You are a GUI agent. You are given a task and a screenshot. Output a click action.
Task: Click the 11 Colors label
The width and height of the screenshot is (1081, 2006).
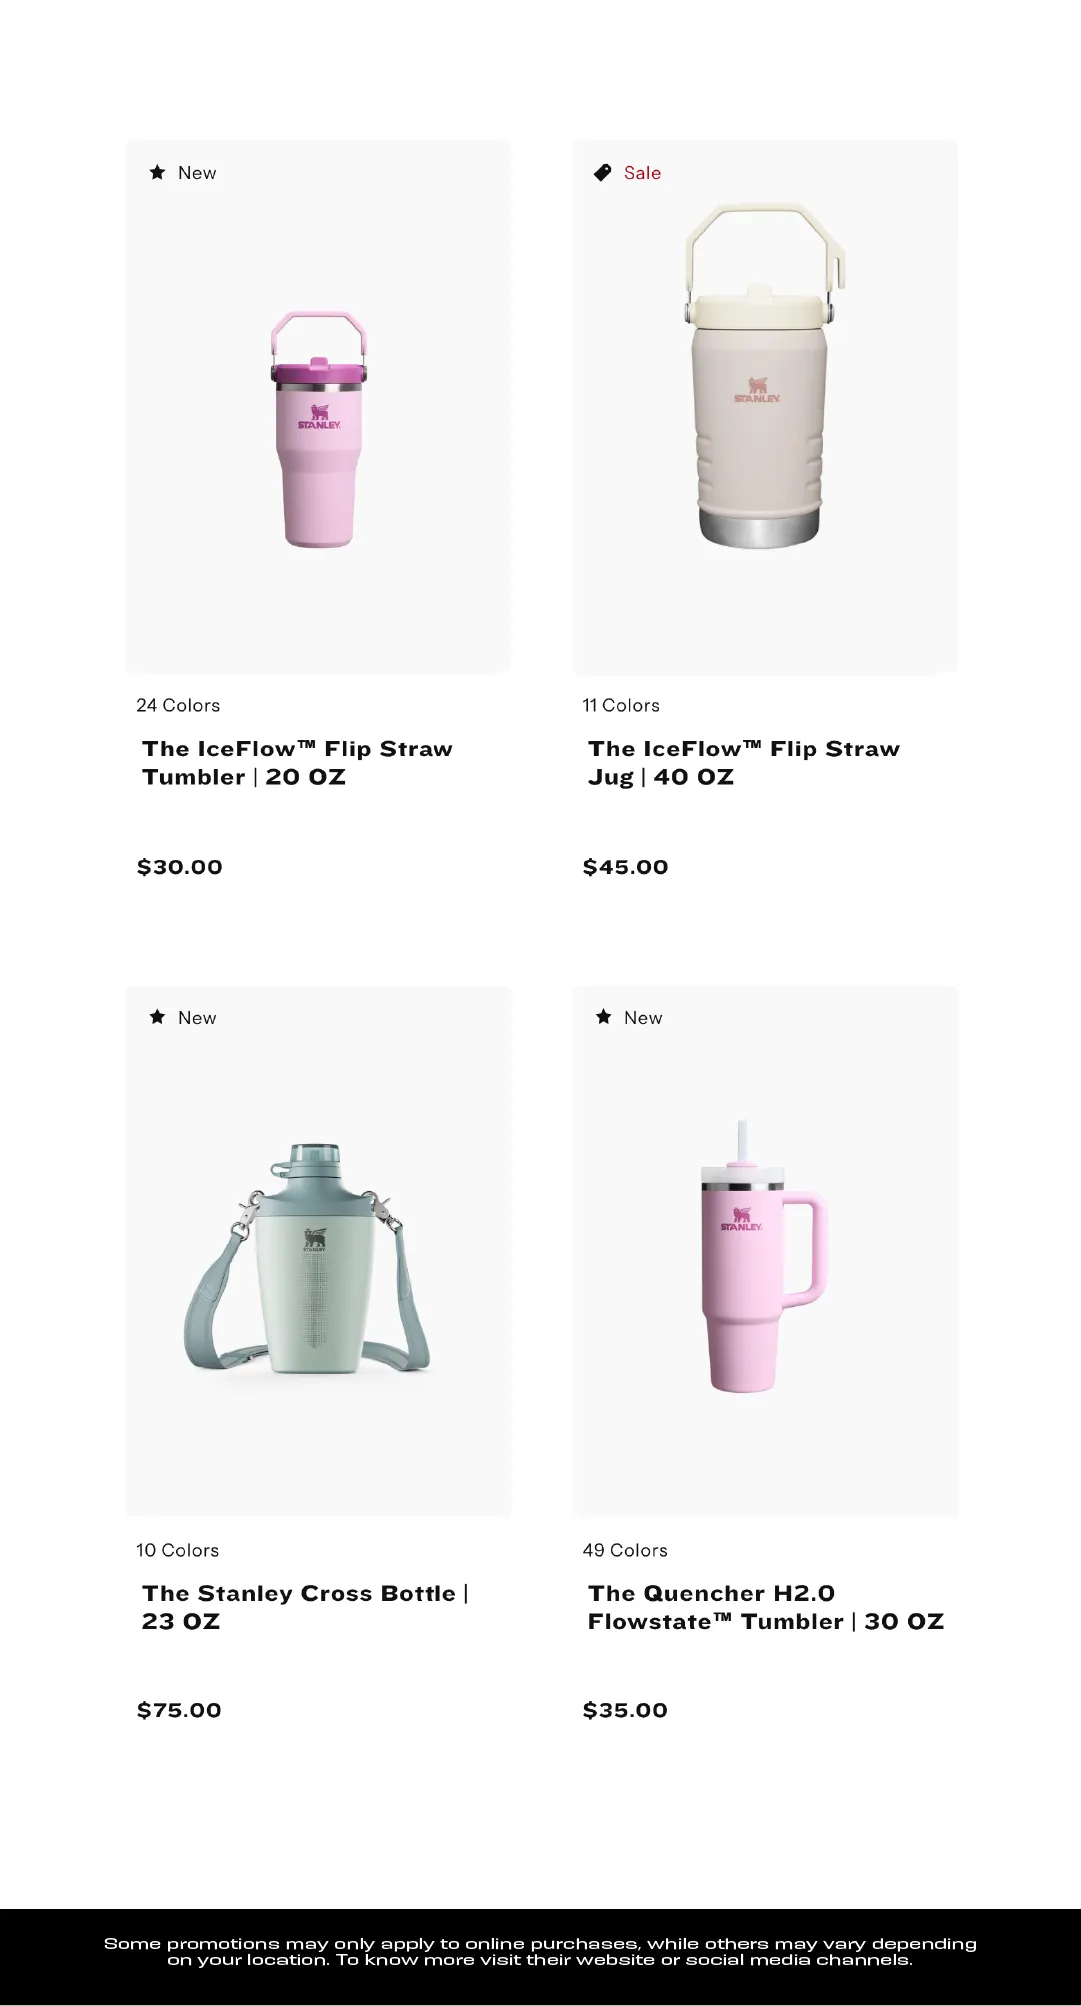point(621,705)
